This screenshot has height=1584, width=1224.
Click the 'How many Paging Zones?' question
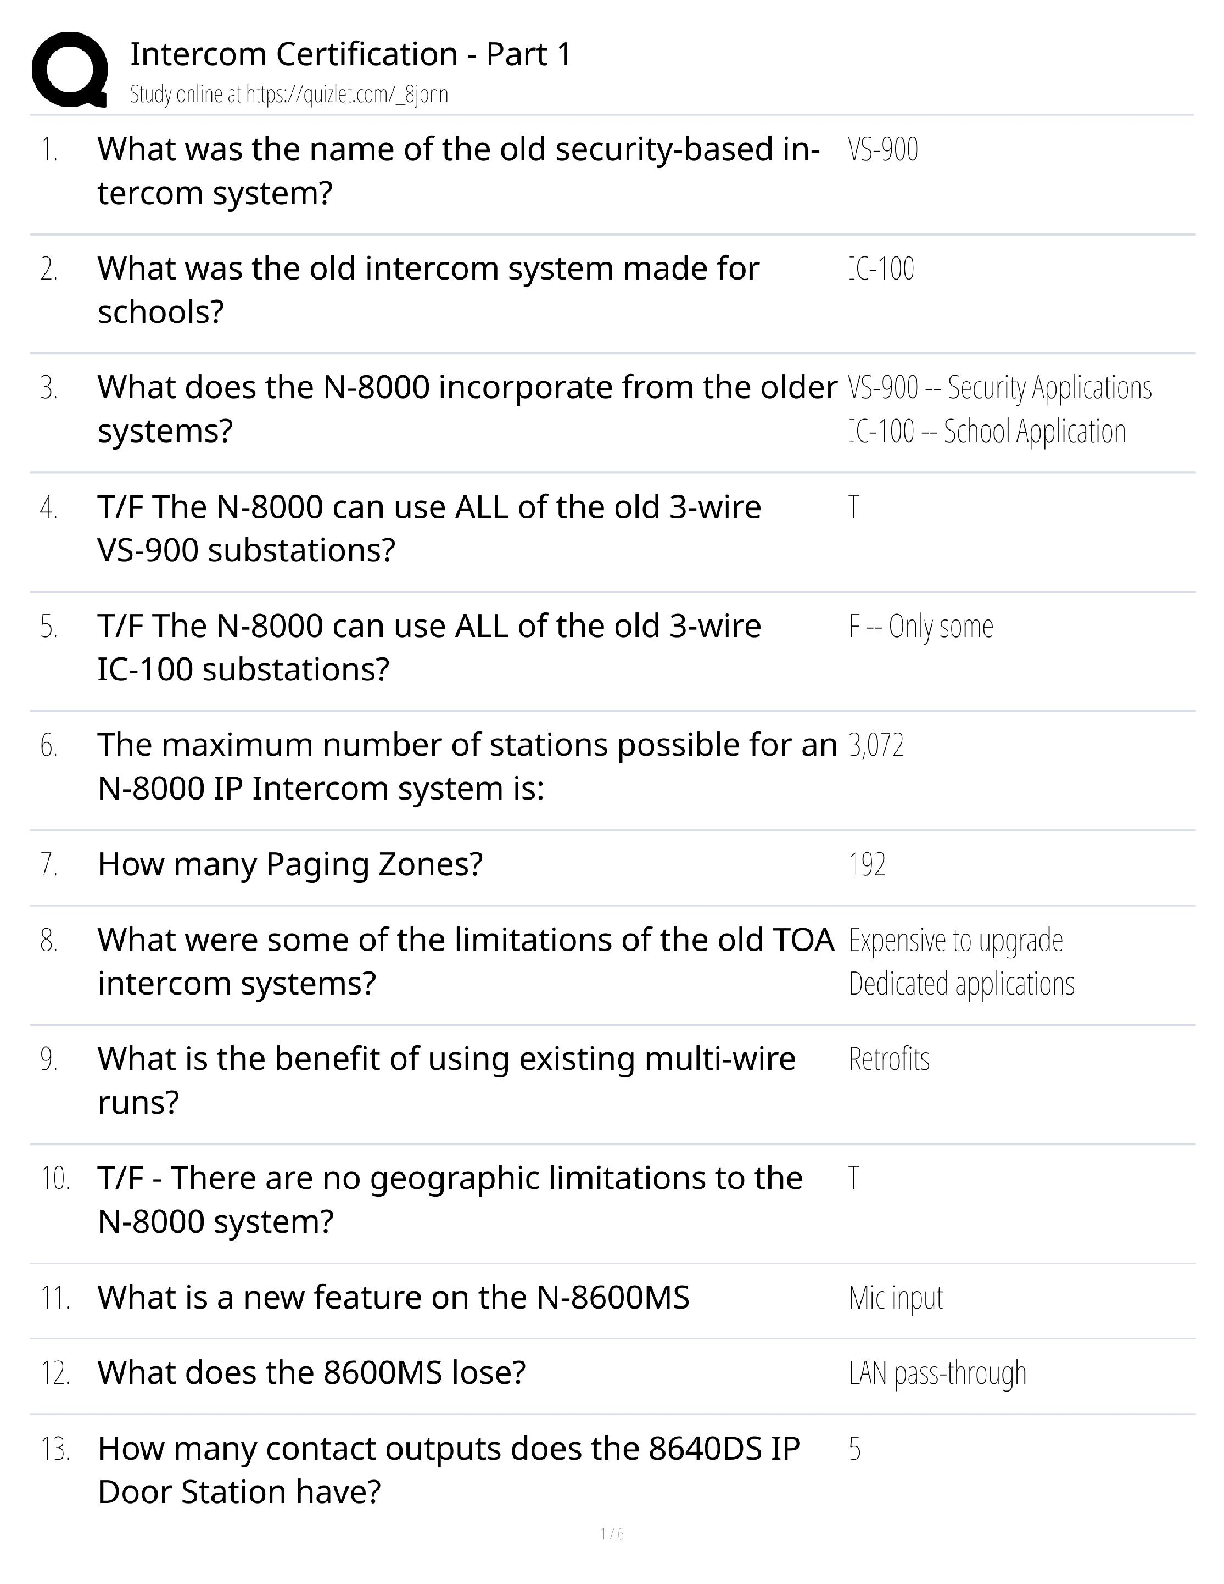pos(290,864)
